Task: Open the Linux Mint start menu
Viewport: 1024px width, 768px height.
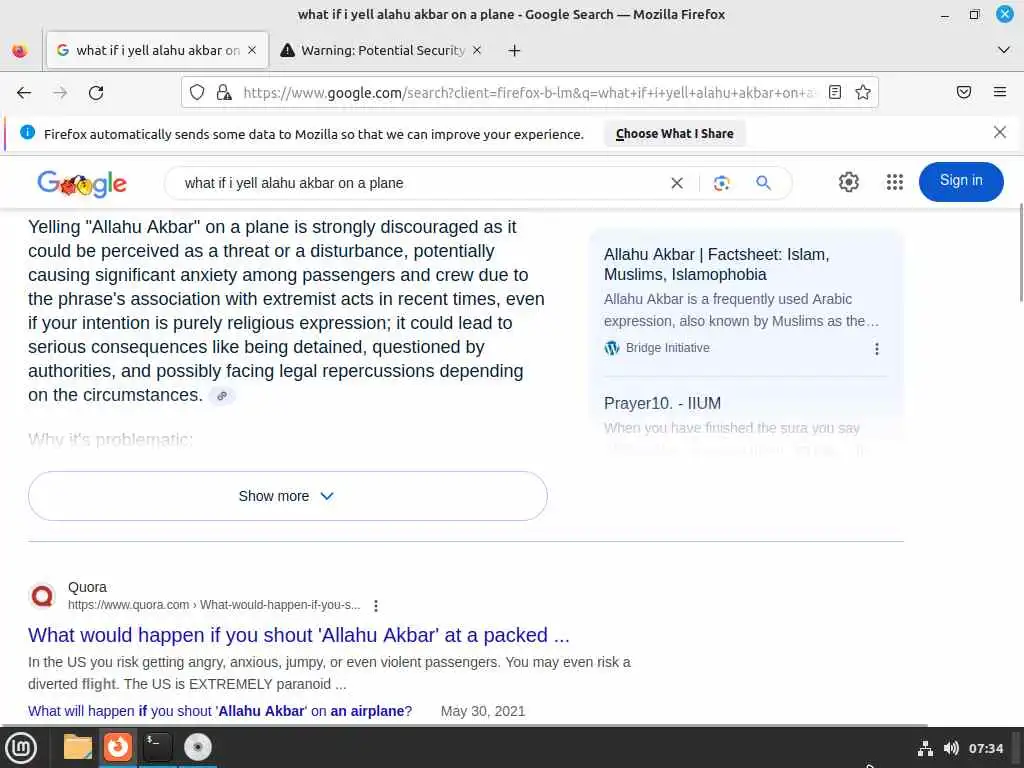Action: pyautogui.click(x=21, y=748)
